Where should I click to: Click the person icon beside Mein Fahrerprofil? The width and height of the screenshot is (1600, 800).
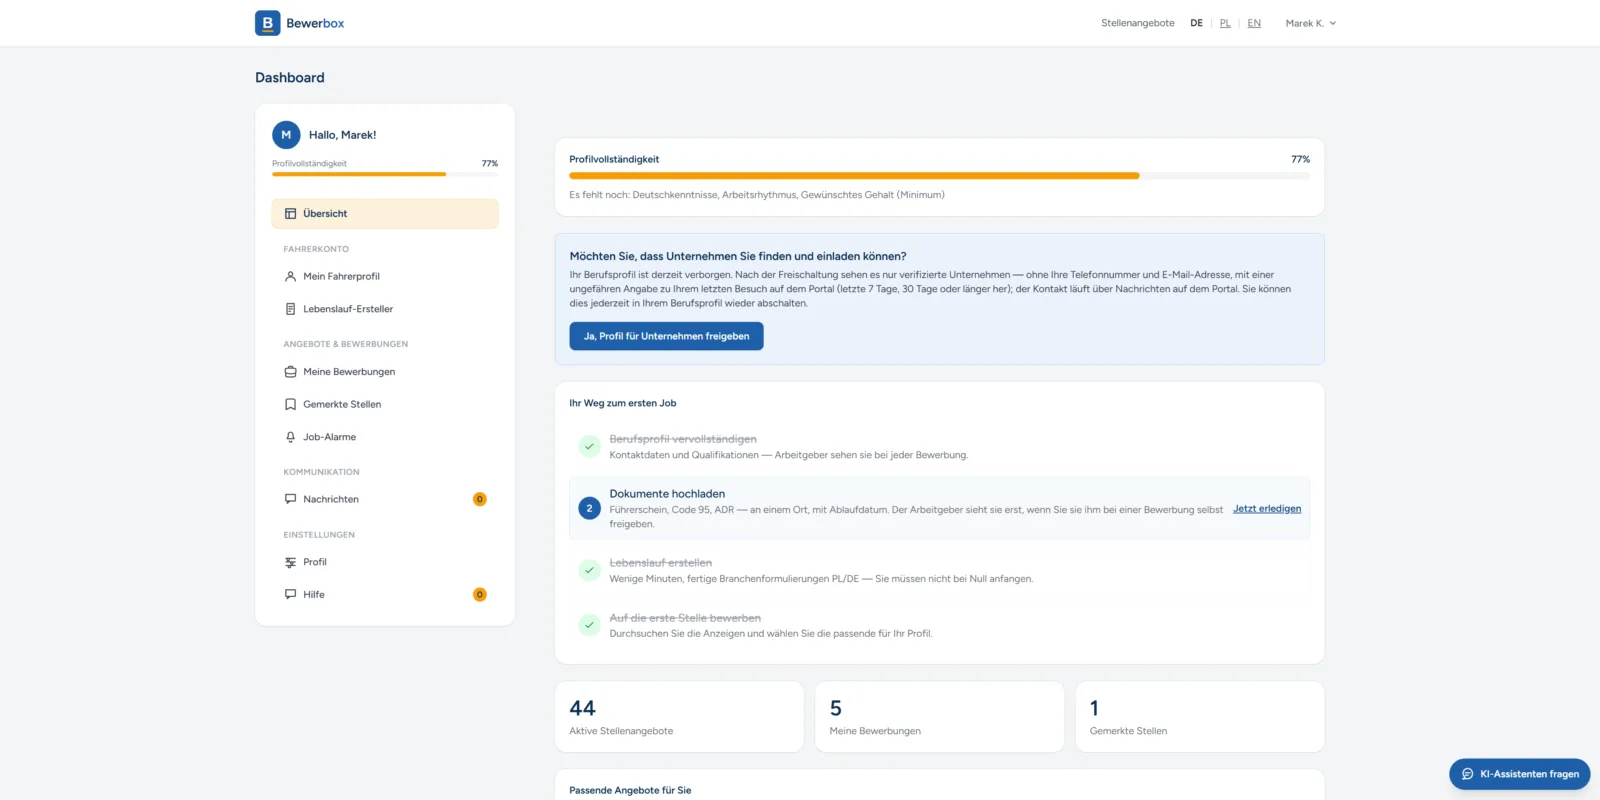point(290,277)
